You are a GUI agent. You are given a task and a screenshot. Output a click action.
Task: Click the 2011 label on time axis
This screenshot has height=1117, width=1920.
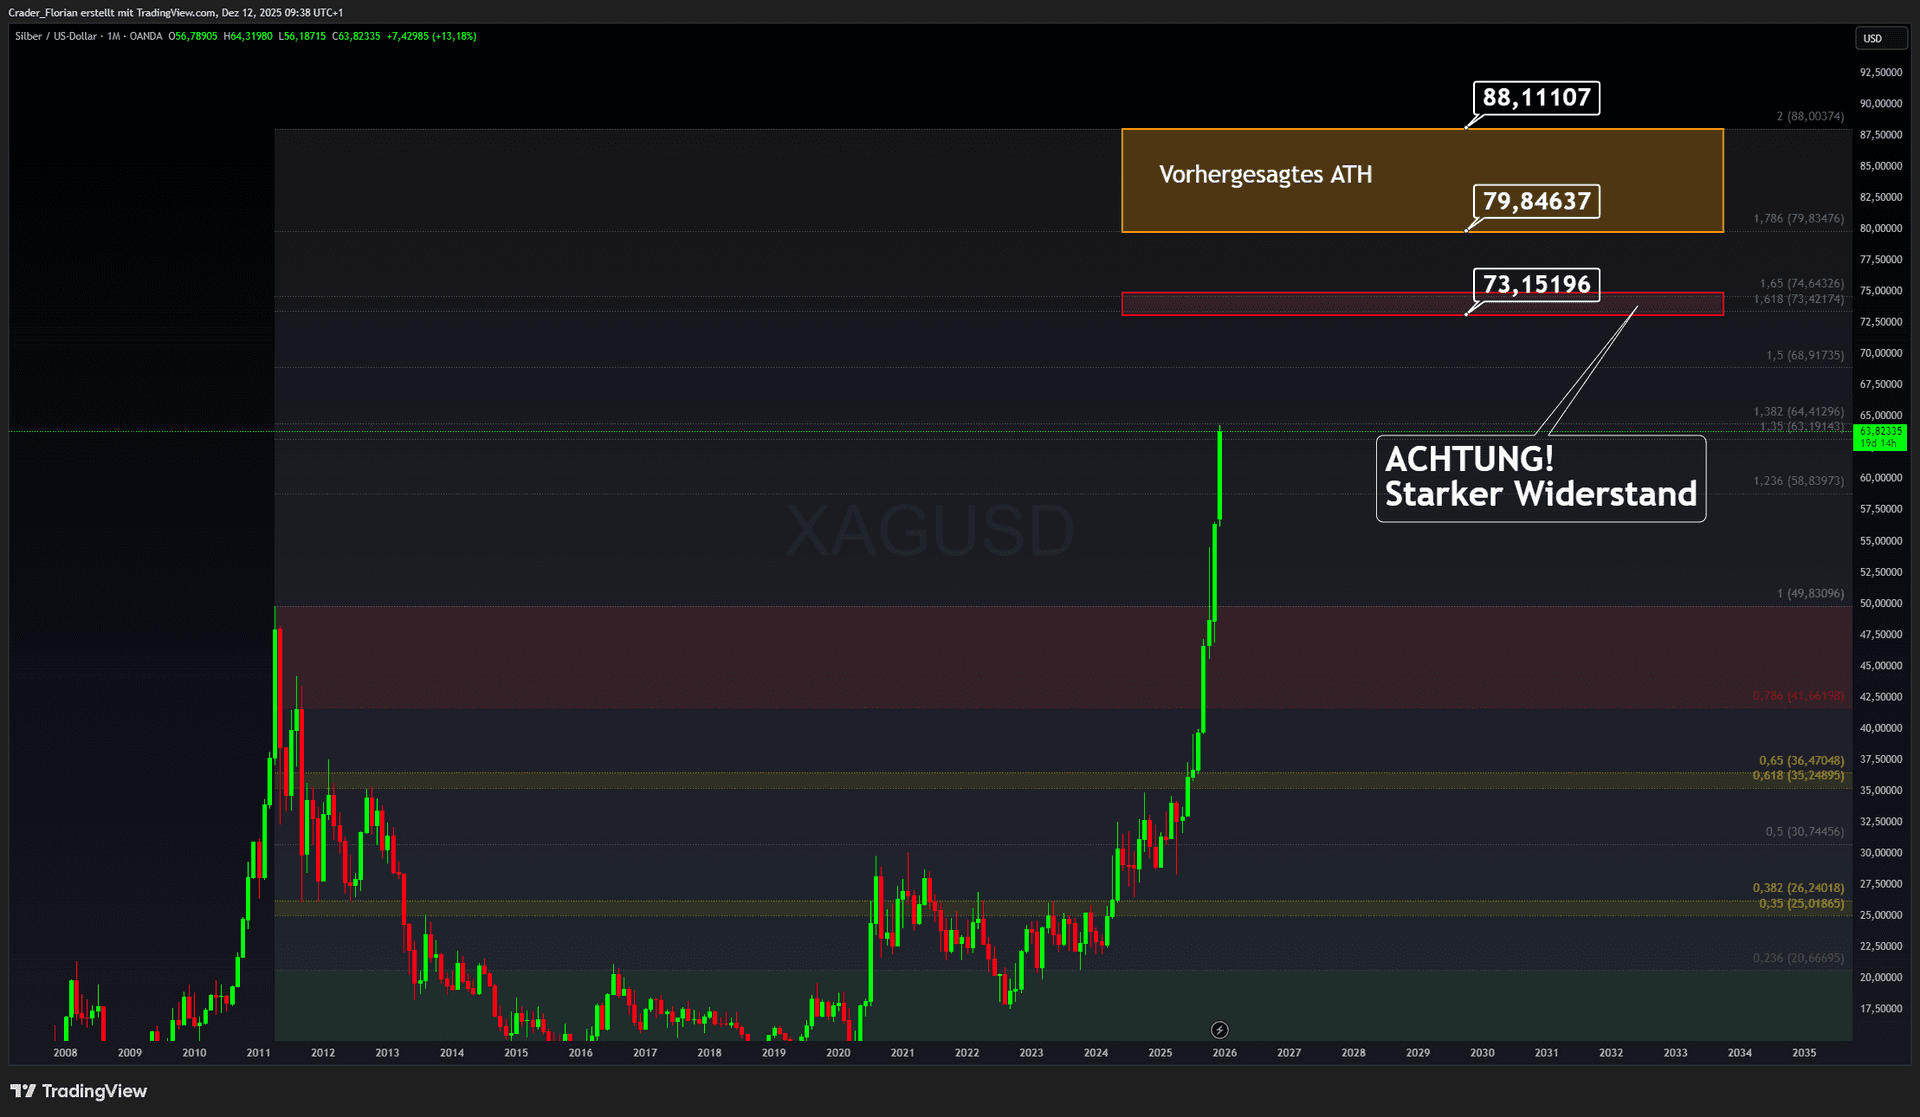[258, 1053]
